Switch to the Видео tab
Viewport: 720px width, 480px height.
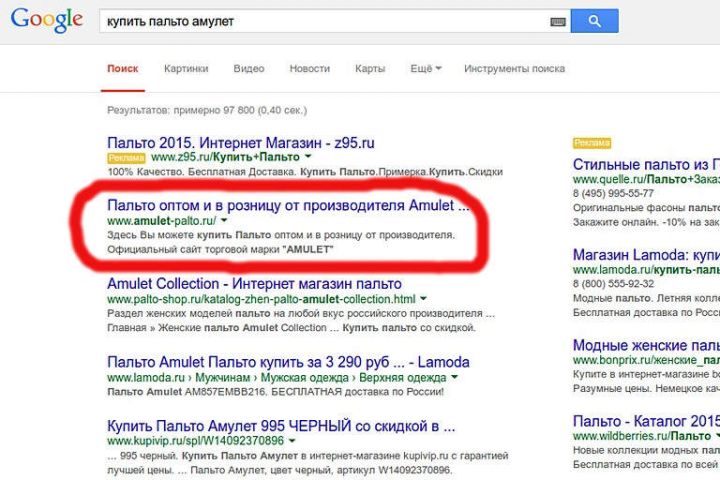click(x=249, y=69)
